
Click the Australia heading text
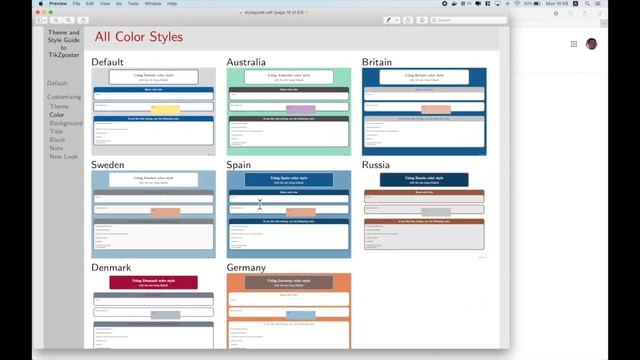pyautogui.click(x=246, y=62)
